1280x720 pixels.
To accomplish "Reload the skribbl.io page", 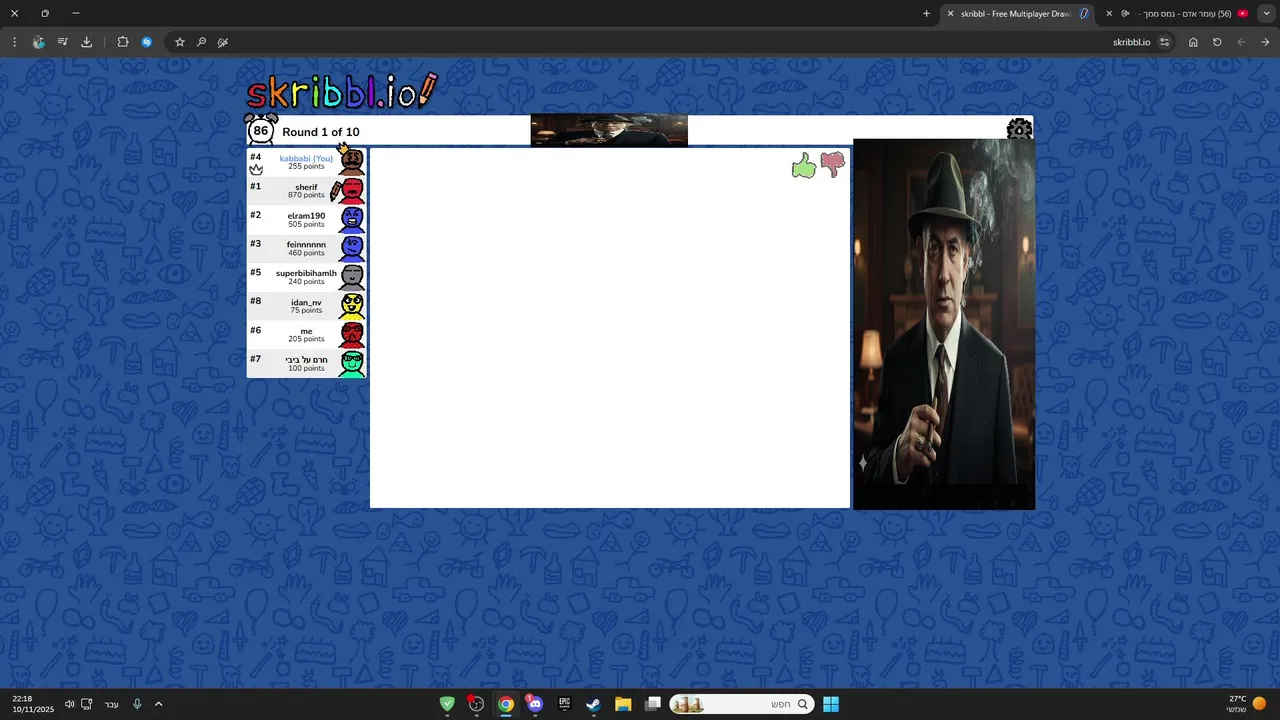I will pyautogui.click(x=1217, y=42).
